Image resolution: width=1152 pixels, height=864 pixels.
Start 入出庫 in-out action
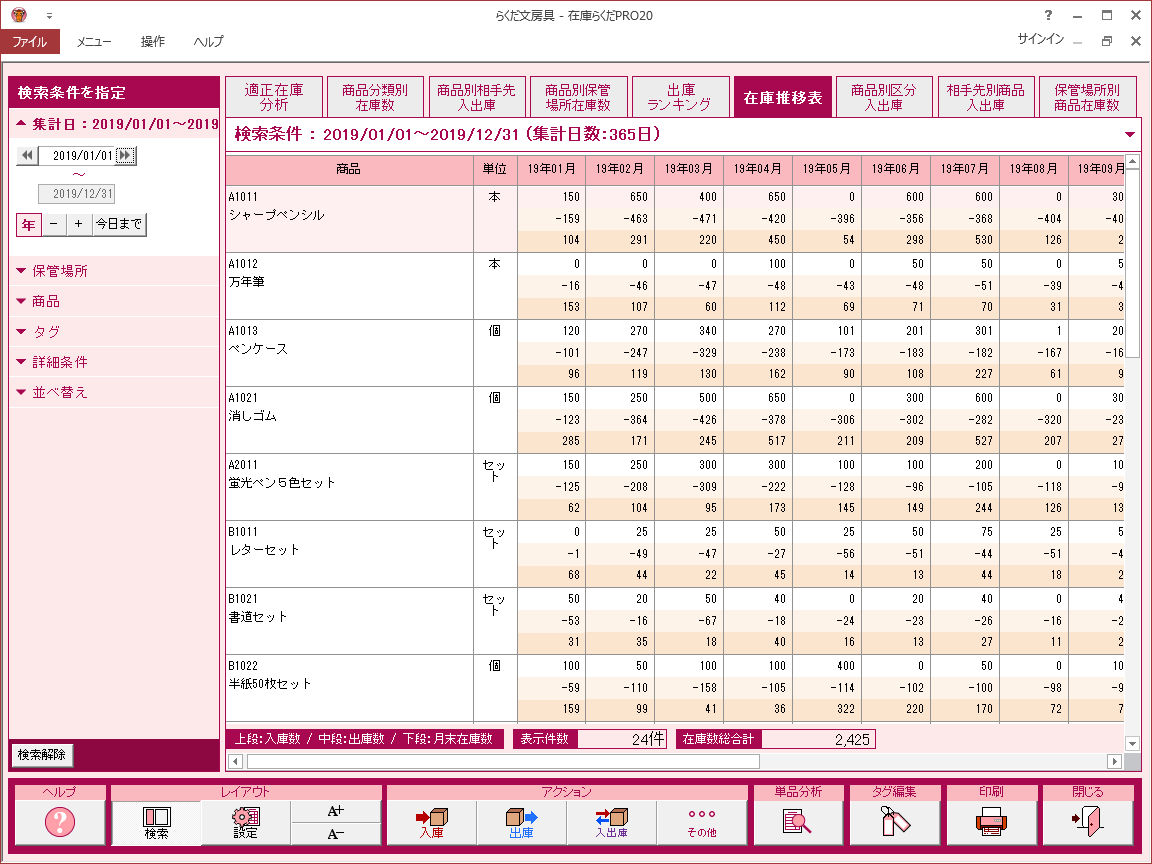[611, 822]
